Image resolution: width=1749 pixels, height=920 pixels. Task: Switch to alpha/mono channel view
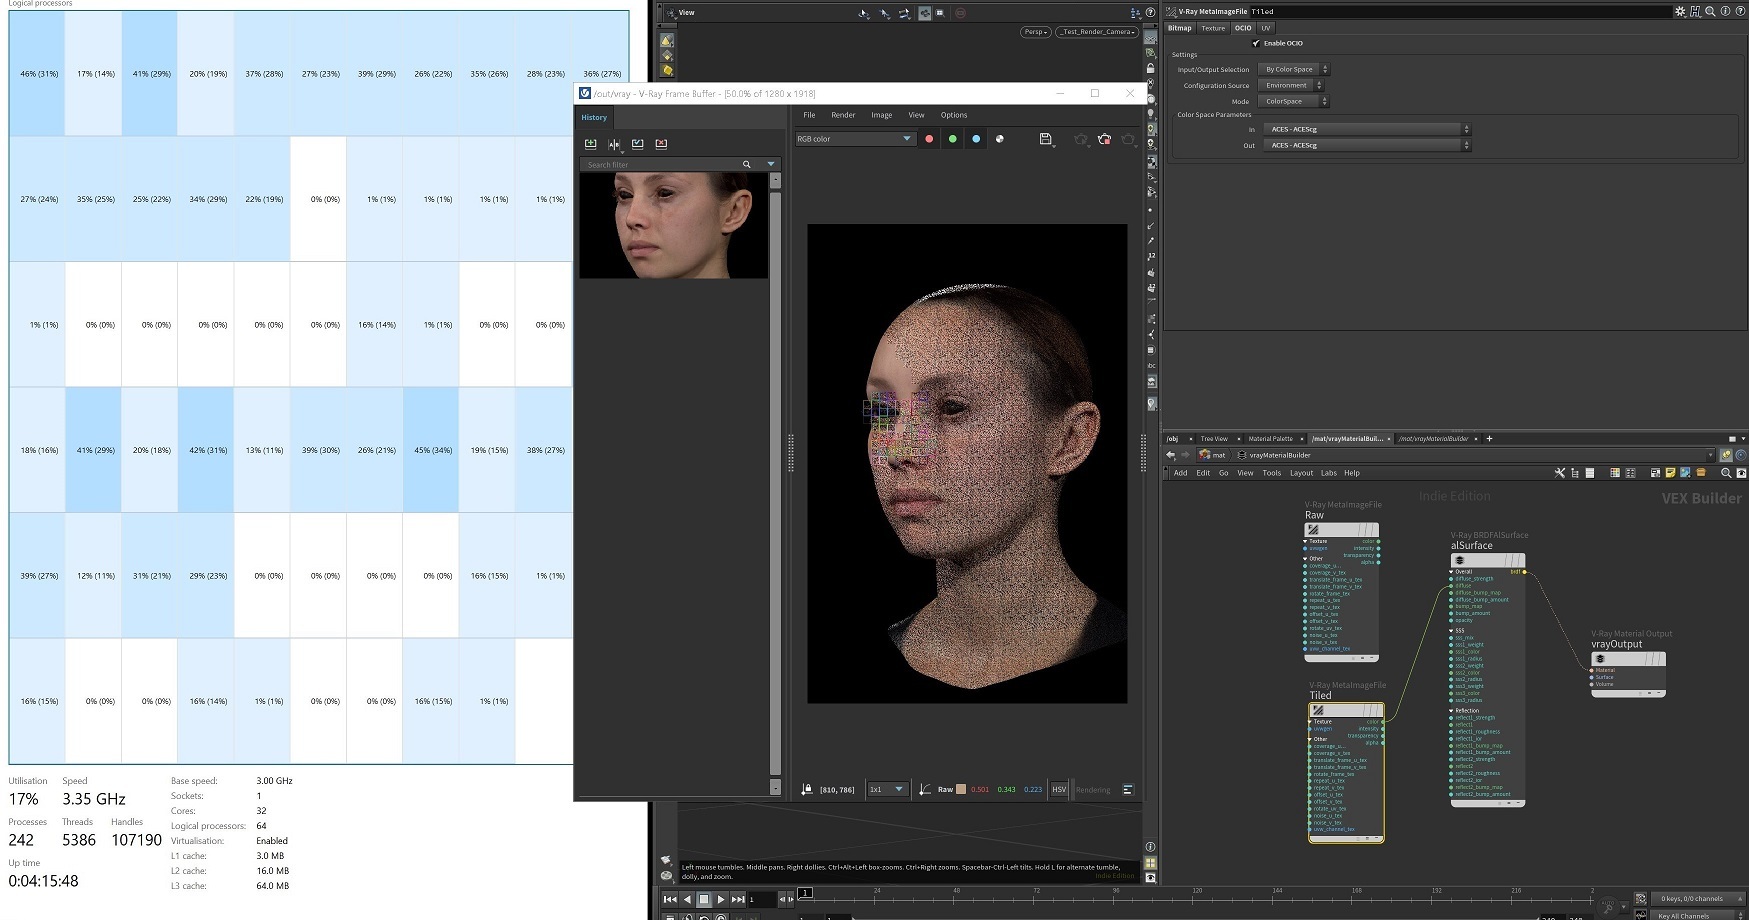coord(1000,139)
